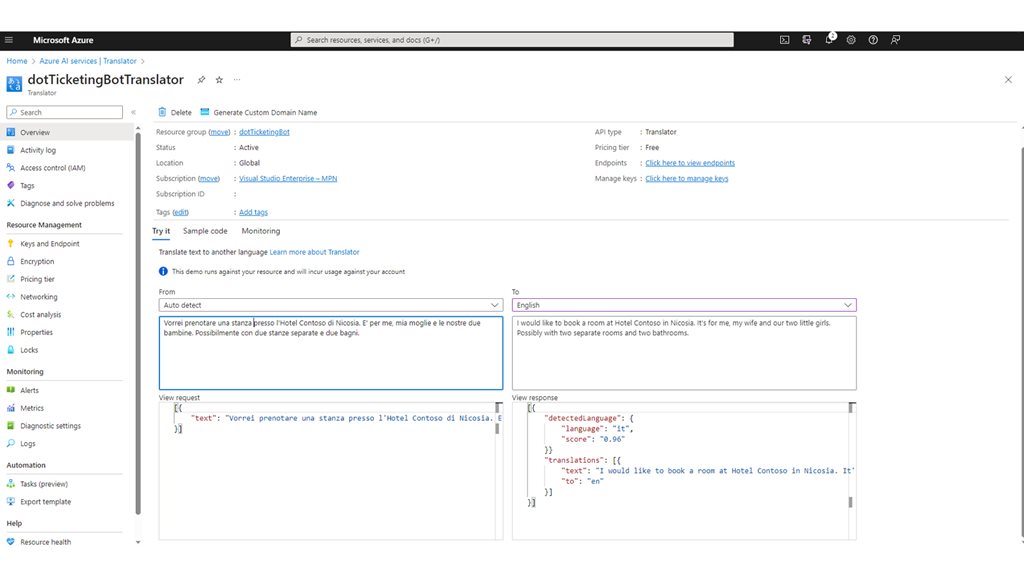Click the sidebar scroll down arrow

[x=138, y=542]
